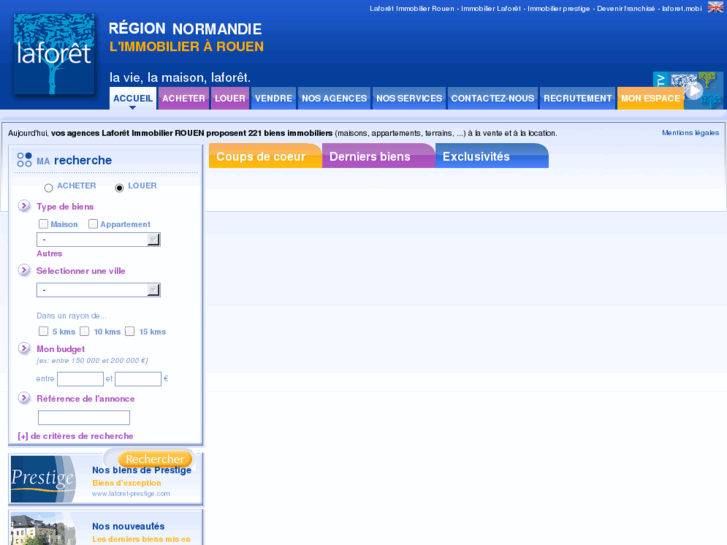Follow the laforet.mobi top link

click(682, 8)
